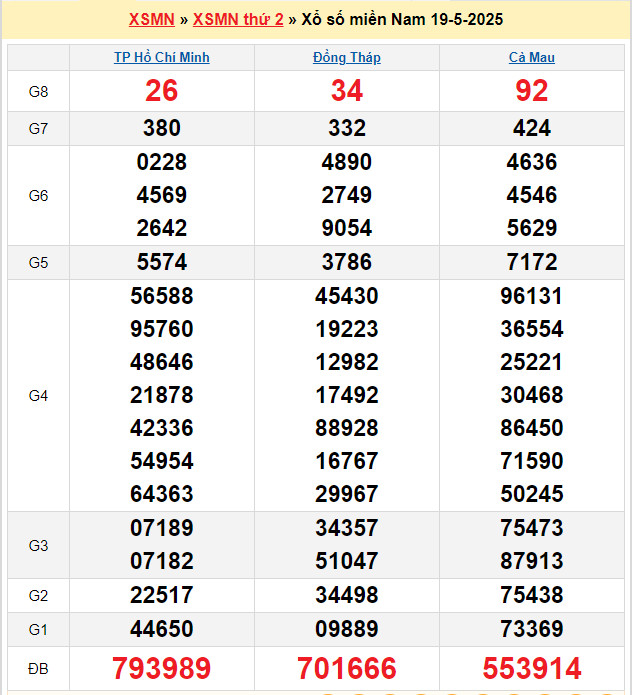
Task: Click the G2 number 22517
Action: (162, 595)
